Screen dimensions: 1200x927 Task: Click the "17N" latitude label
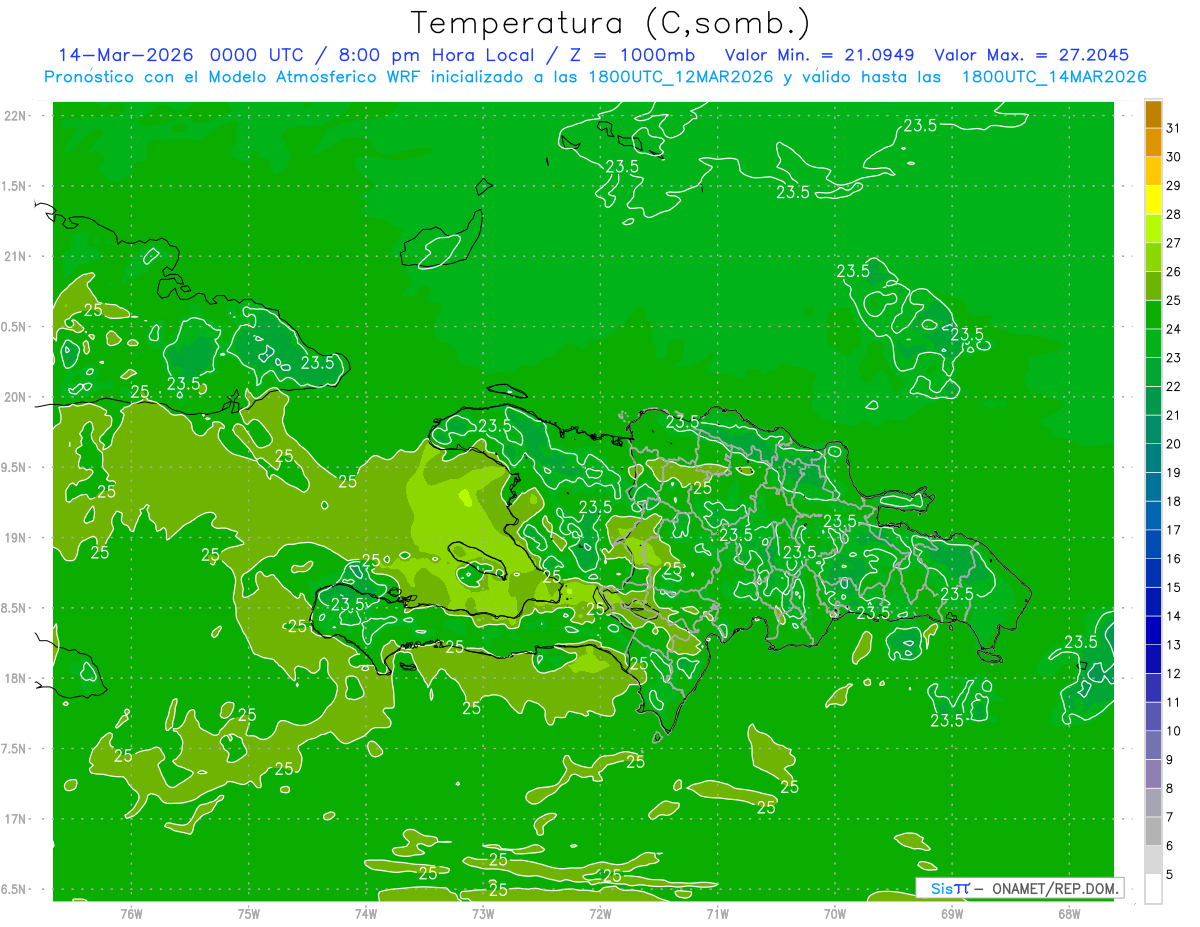15,819
